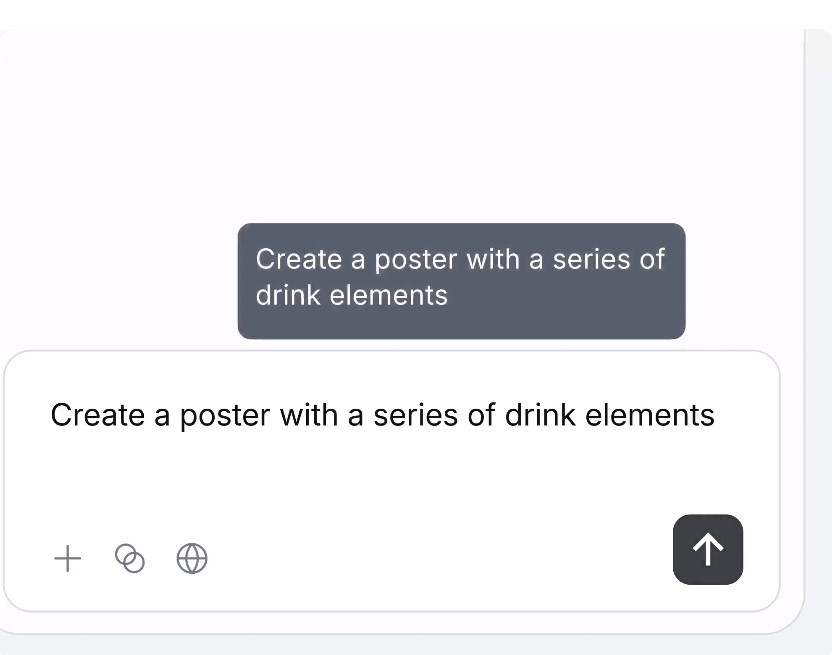The height and width of the screenshot is (655, 832).
Task: Click the plus icon to add attachment
Action: [67, 558]
